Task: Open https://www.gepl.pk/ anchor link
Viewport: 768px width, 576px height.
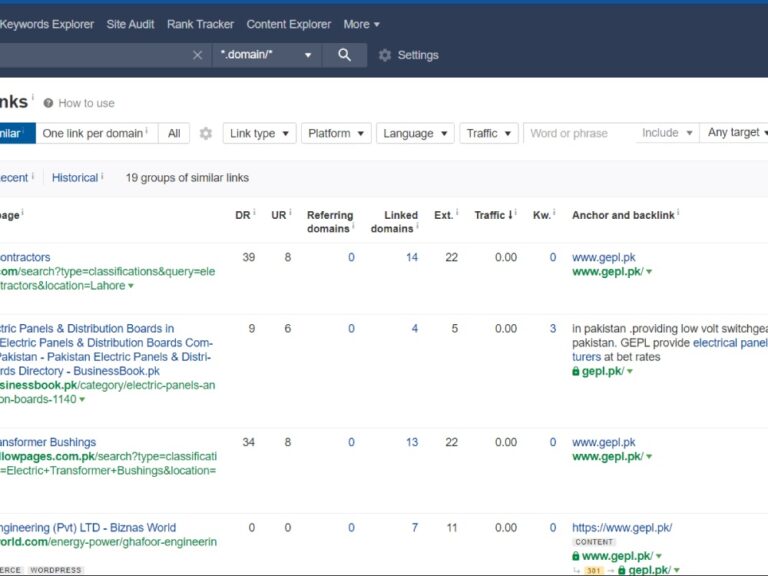Action: coord(622,528)
